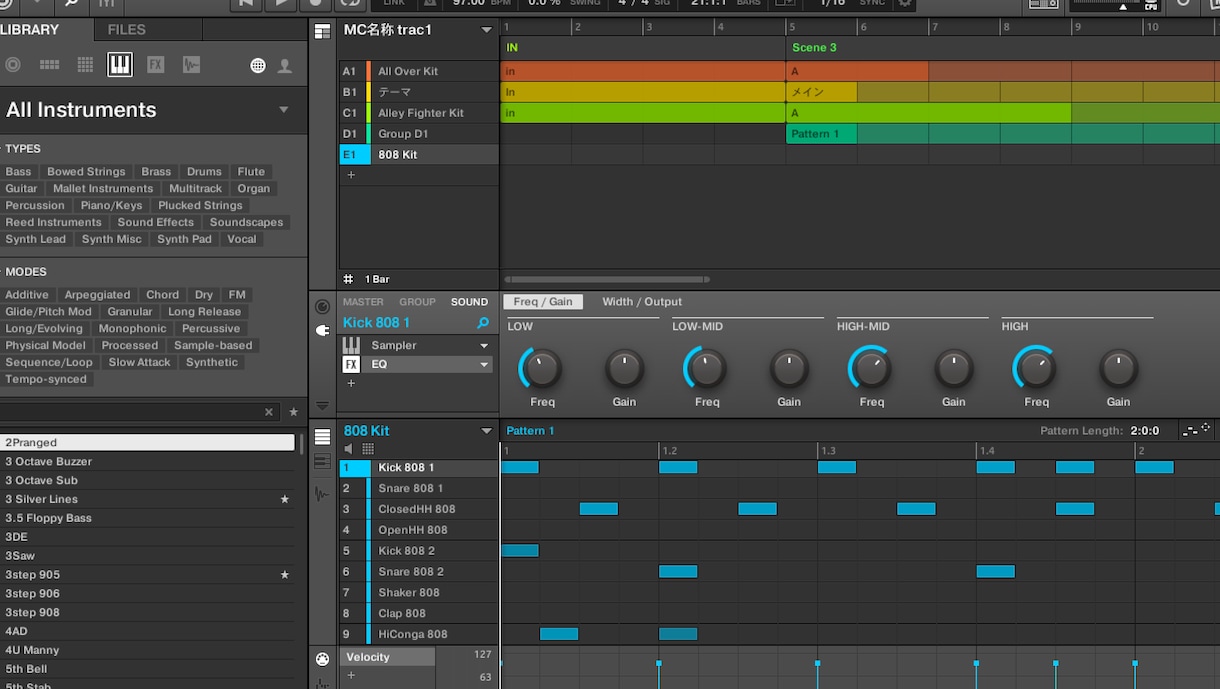Select the Instruments keyboard icon in Library
Image resolution: width=1220 pixels, height=689 pixels.
coord(119,65)
